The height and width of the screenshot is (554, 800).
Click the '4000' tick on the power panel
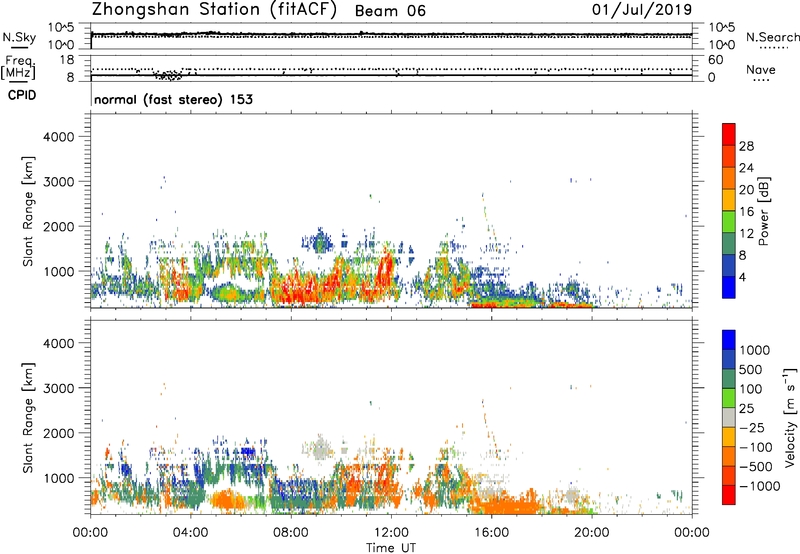pyautogui.click(x=58, y=137)
